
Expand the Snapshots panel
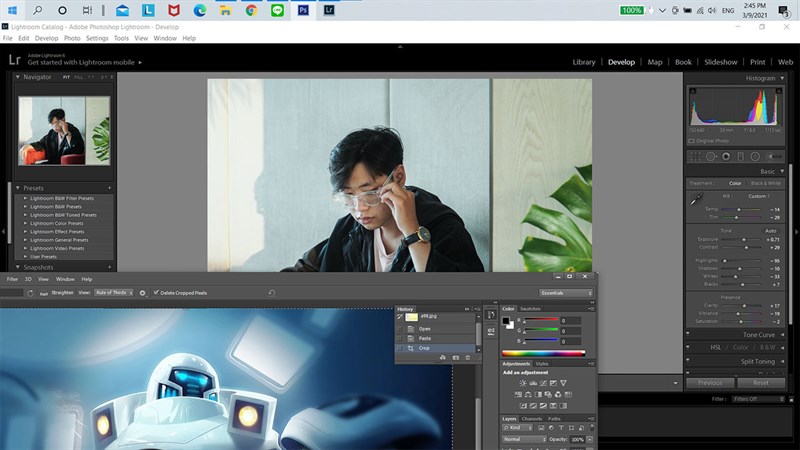coord(17,267)
